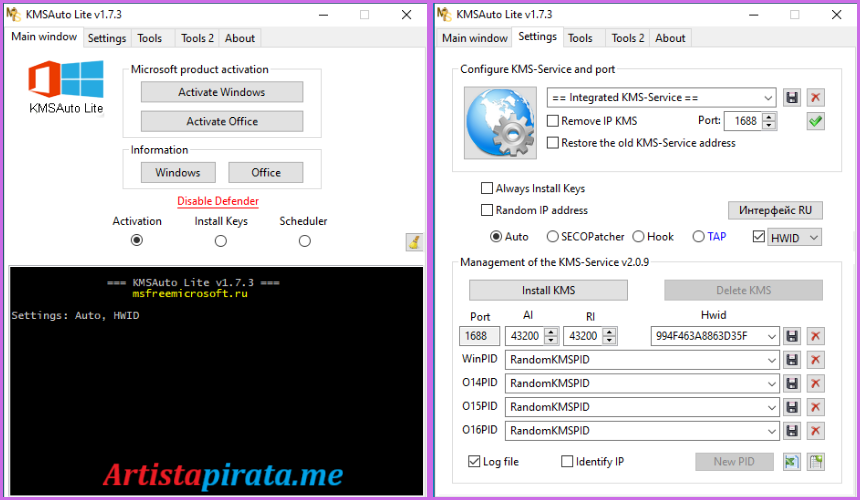Select the Activation radio button
This screenshot has height=500, width=860.
(x=137, y=240)
